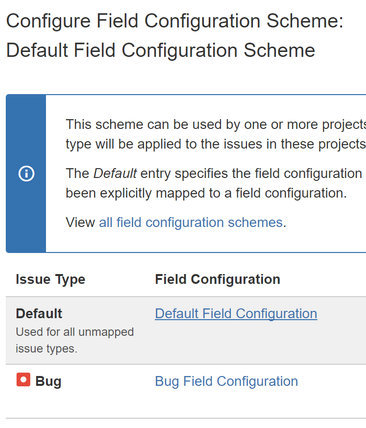The width and height of the screenshot is (366, 428).
Task: Click the Field Configuration column header
Action: (217, 279)
